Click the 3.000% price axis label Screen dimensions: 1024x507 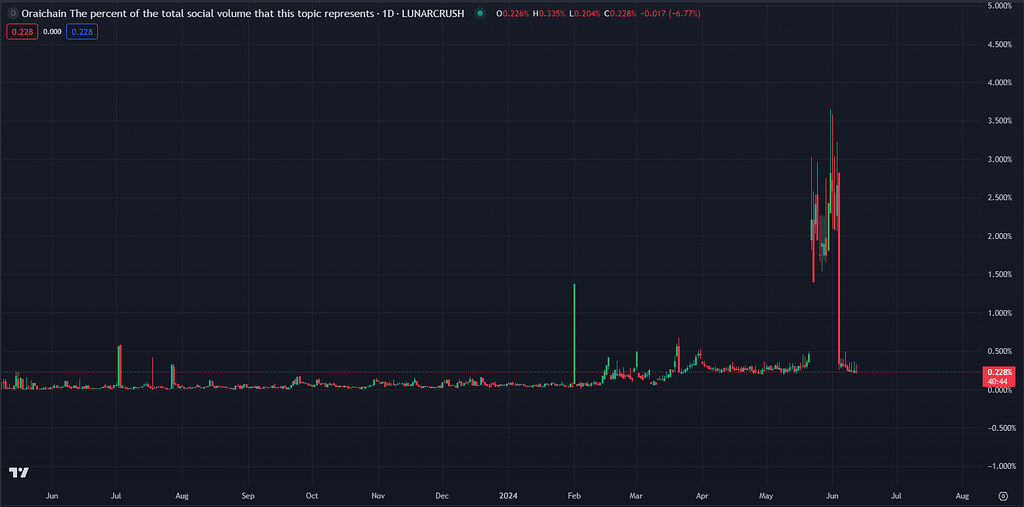(x=999, y=159)
